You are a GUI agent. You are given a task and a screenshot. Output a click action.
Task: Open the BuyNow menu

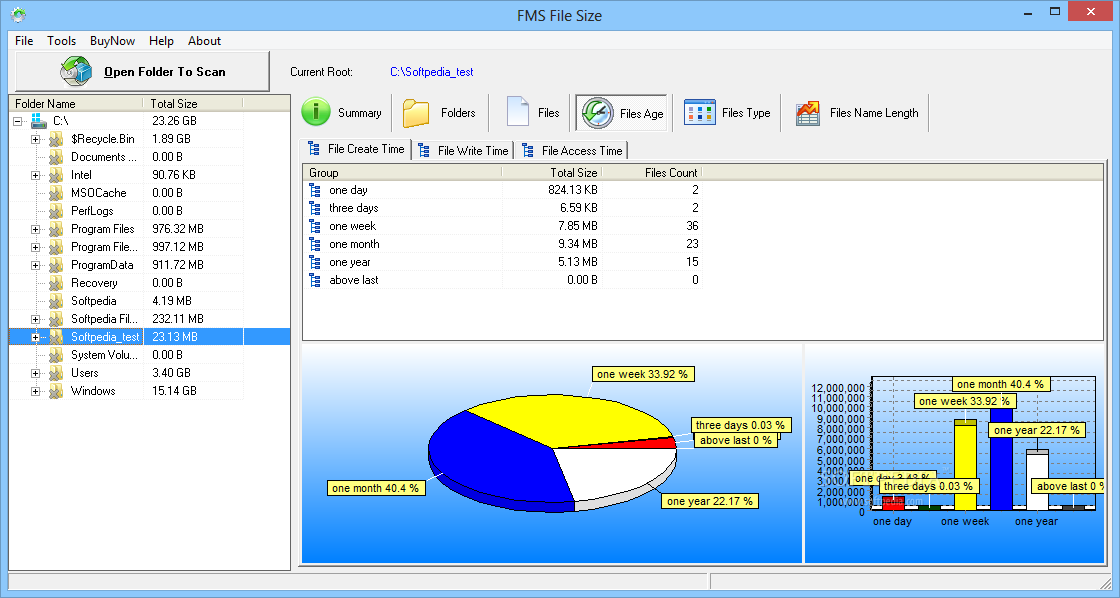(112, 41)
